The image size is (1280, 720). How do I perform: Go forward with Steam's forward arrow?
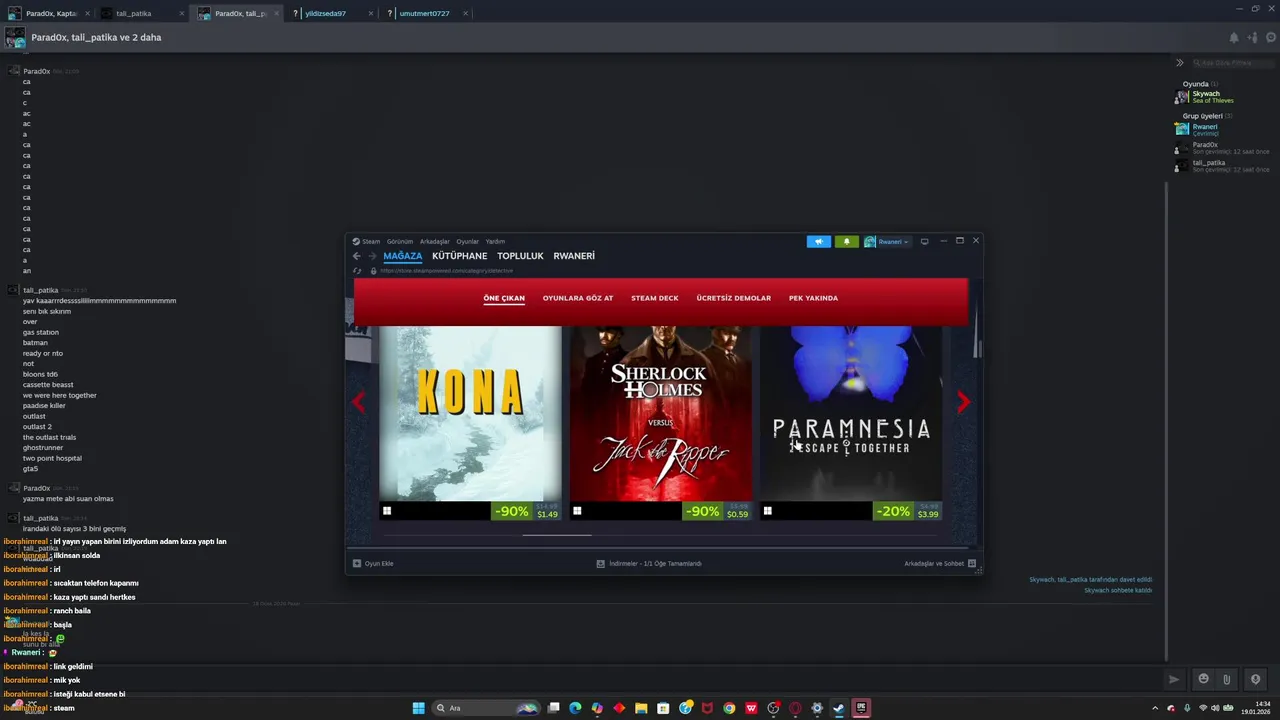[x=372, y=256]
